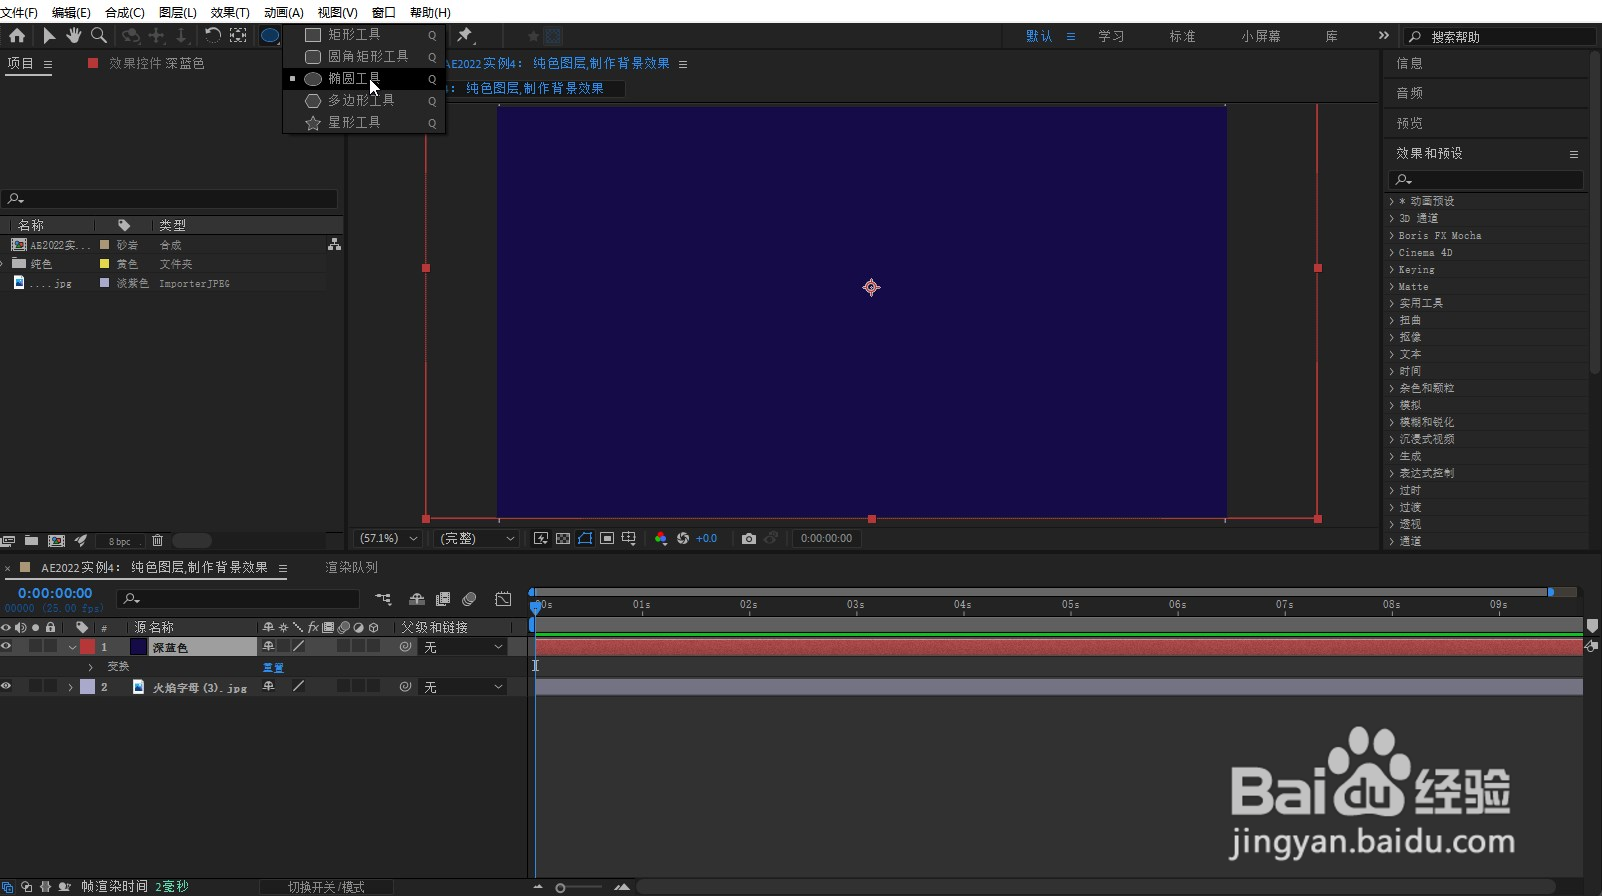Switch to the 小屏幕 workspace
This screenshot has height=896, width=1602.
click(1261, 36)
